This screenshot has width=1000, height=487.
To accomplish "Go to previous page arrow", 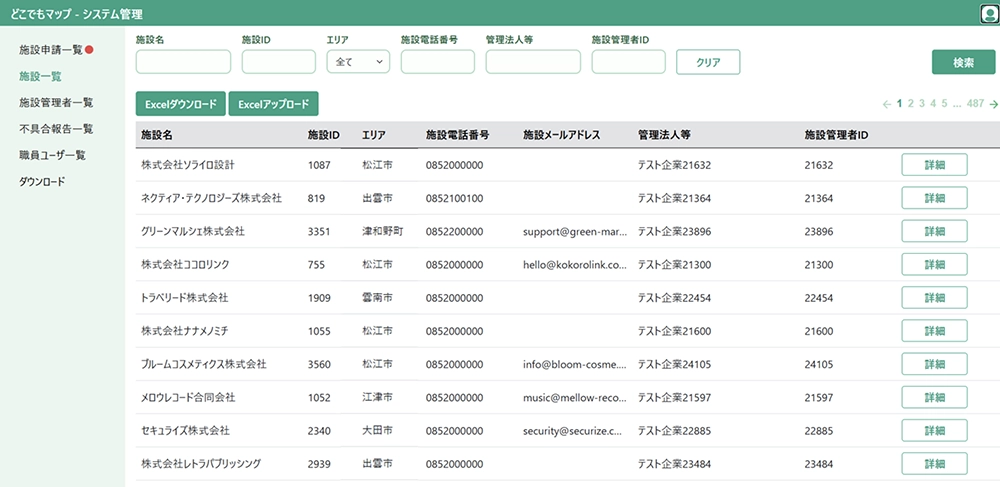I will click(886, 104).
